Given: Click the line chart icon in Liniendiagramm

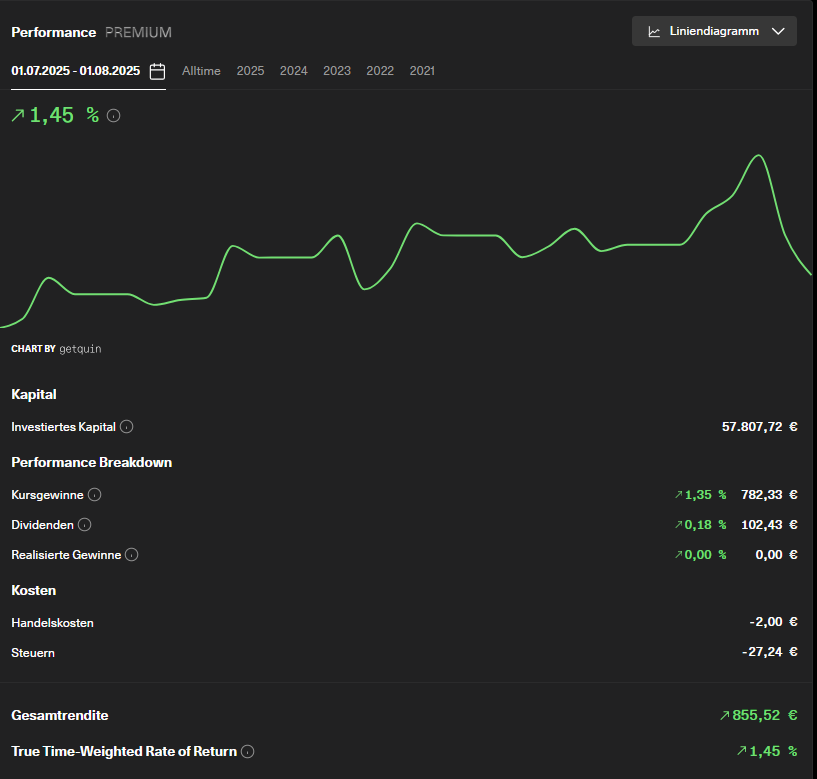Looking at the screenshot, I should coord(654,32).
